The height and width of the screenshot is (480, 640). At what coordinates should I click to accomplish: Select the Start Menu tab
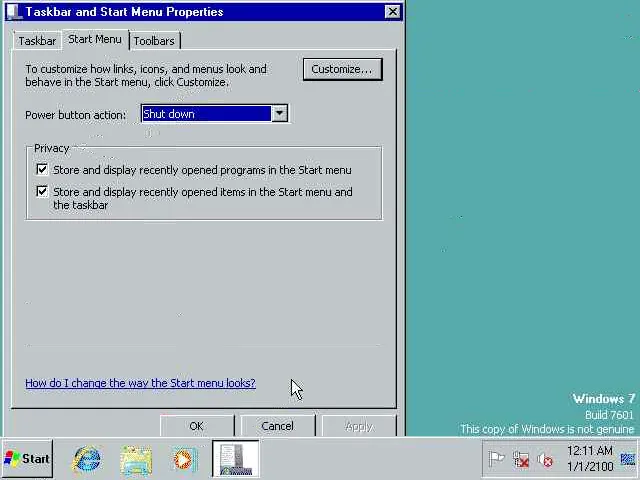point(95,39)
